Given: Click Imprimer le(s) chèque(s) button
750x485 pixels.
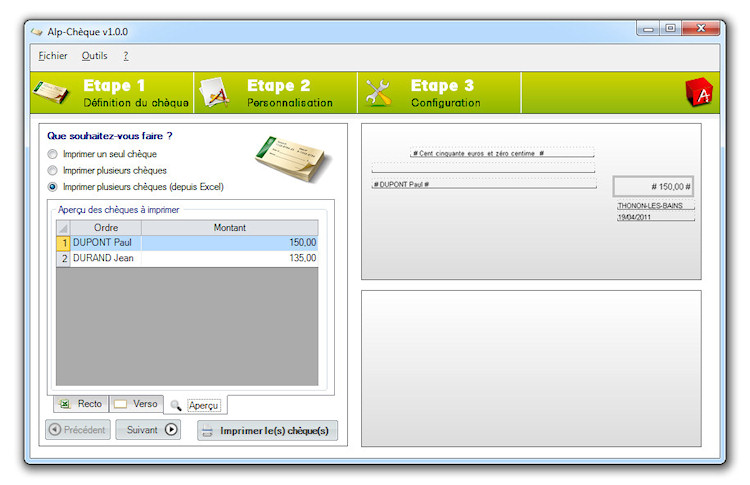Looking at the screenshot, I should tap(267, 431).
